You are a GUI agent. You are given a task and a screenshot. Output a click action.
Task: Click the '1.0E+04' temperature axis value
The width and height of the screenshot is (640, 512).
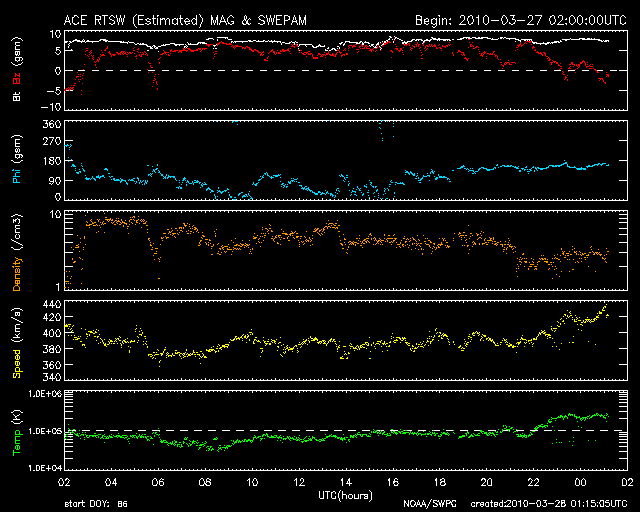(x=45, y=468)
